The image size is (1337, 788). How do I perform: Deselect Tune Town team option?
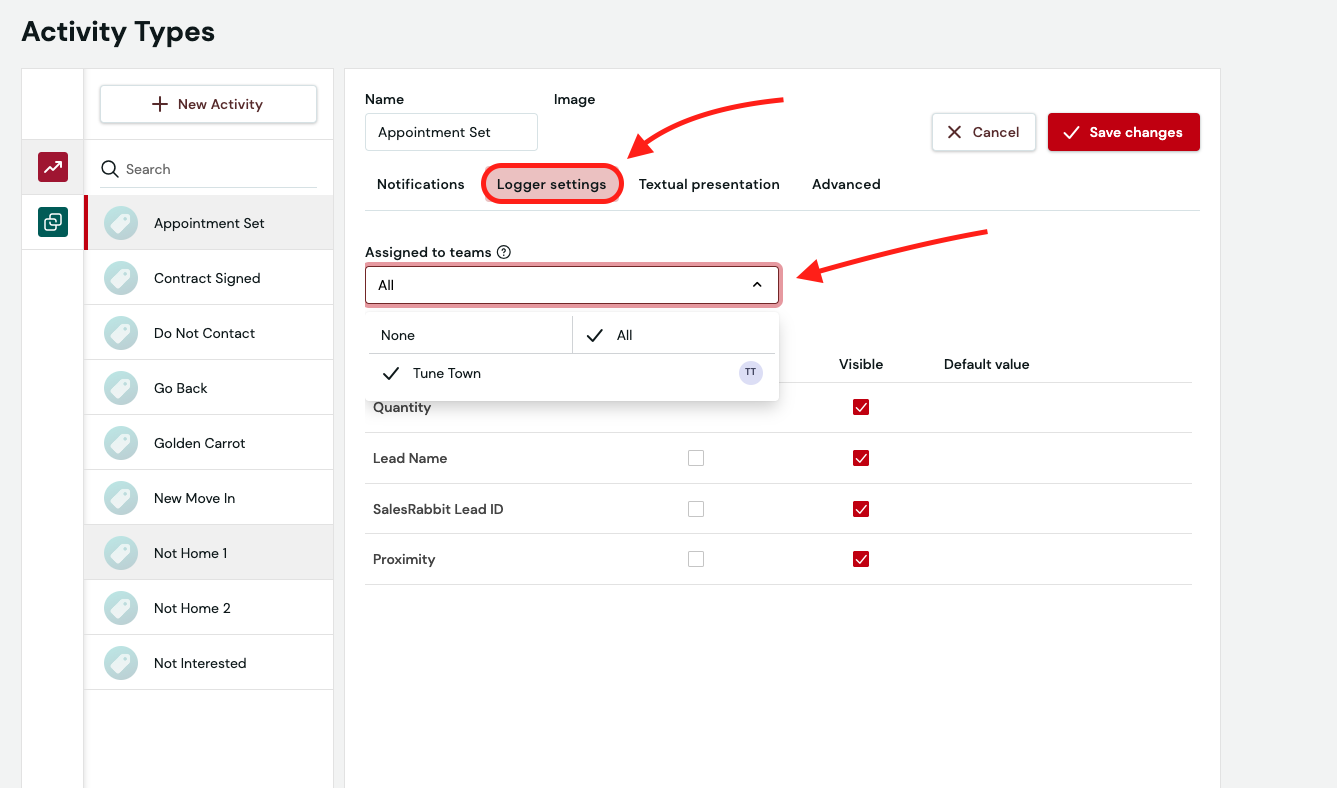[572, 373]
